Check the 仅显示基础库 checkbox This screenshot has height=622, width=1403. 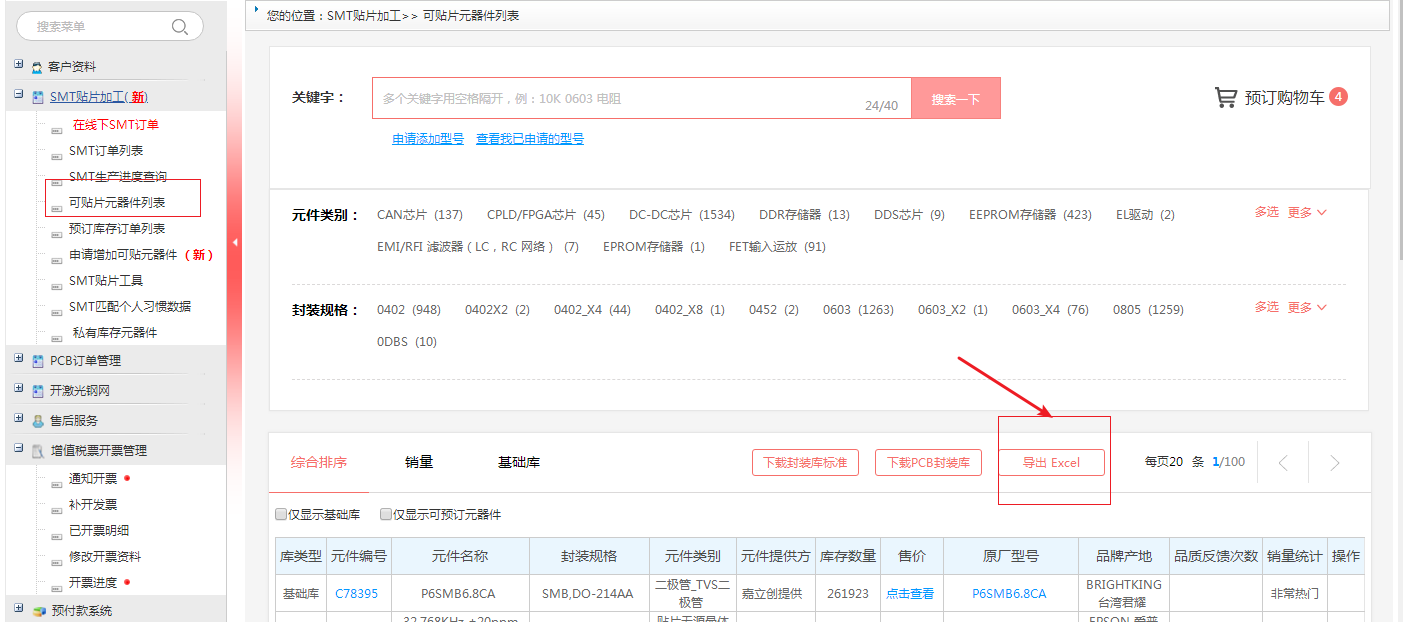[x=281, y=515]
